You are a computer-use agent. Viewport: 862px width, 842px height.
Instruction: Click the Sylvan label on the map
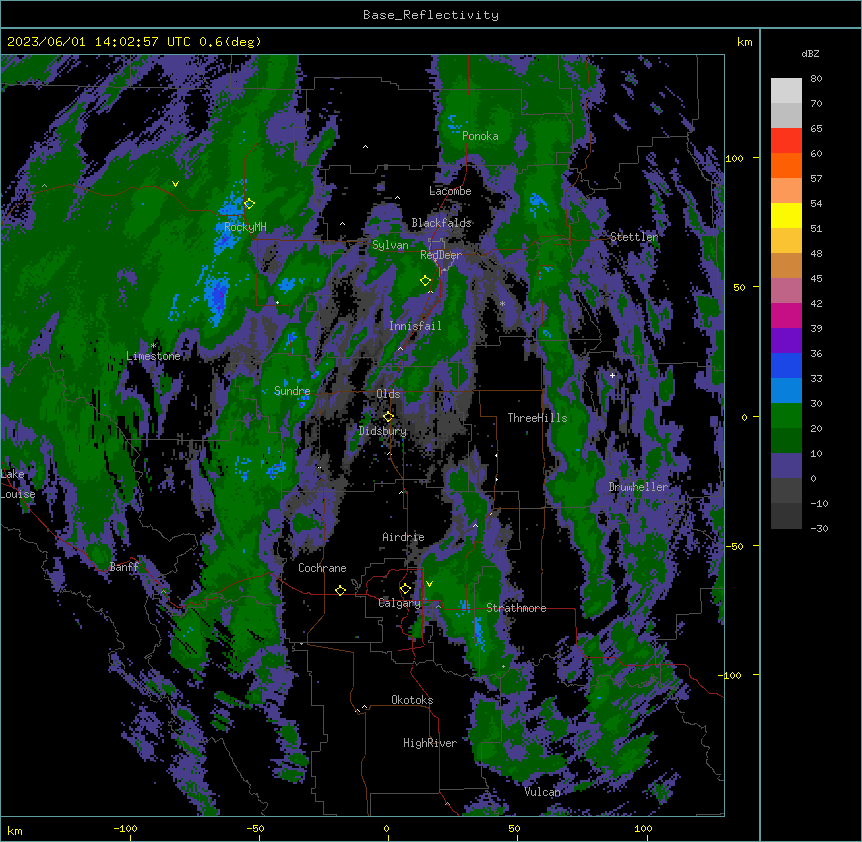(390, 245)
